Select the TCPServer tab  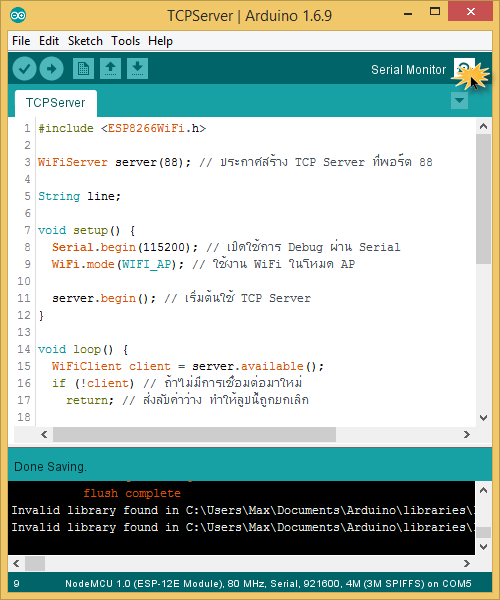tap(55, 103)
